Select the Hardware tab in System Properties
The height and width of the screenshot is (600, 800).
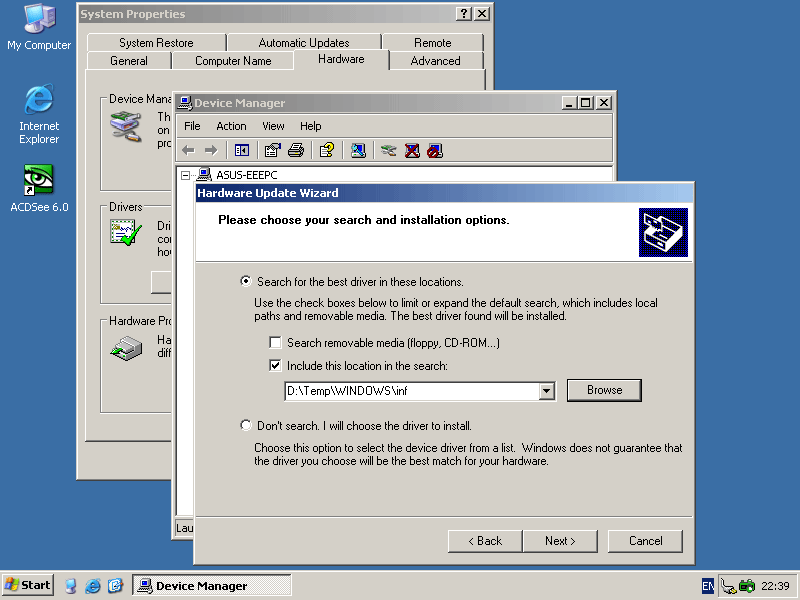(x=341, y=59)
